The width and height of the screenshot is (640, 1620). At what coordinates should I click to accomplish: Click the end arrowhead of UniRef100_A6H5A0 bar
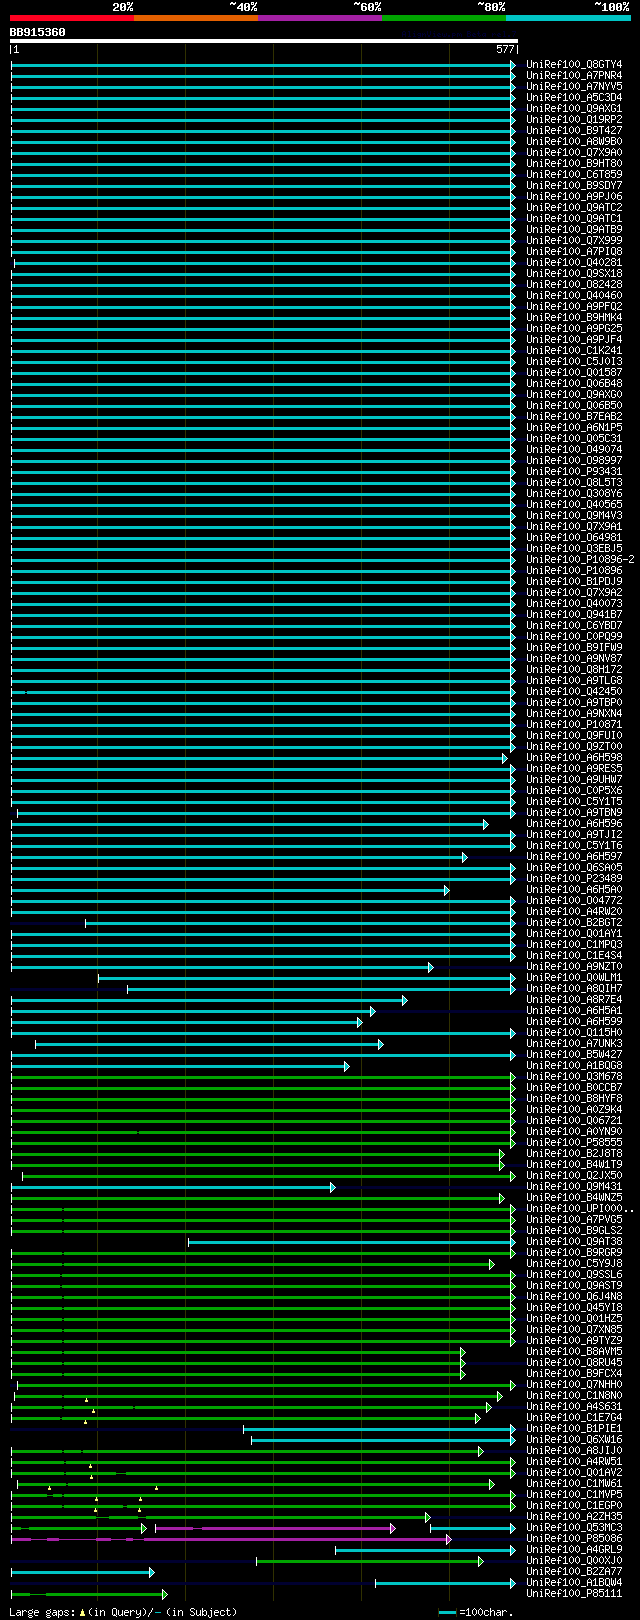click(x=447, y=890)
